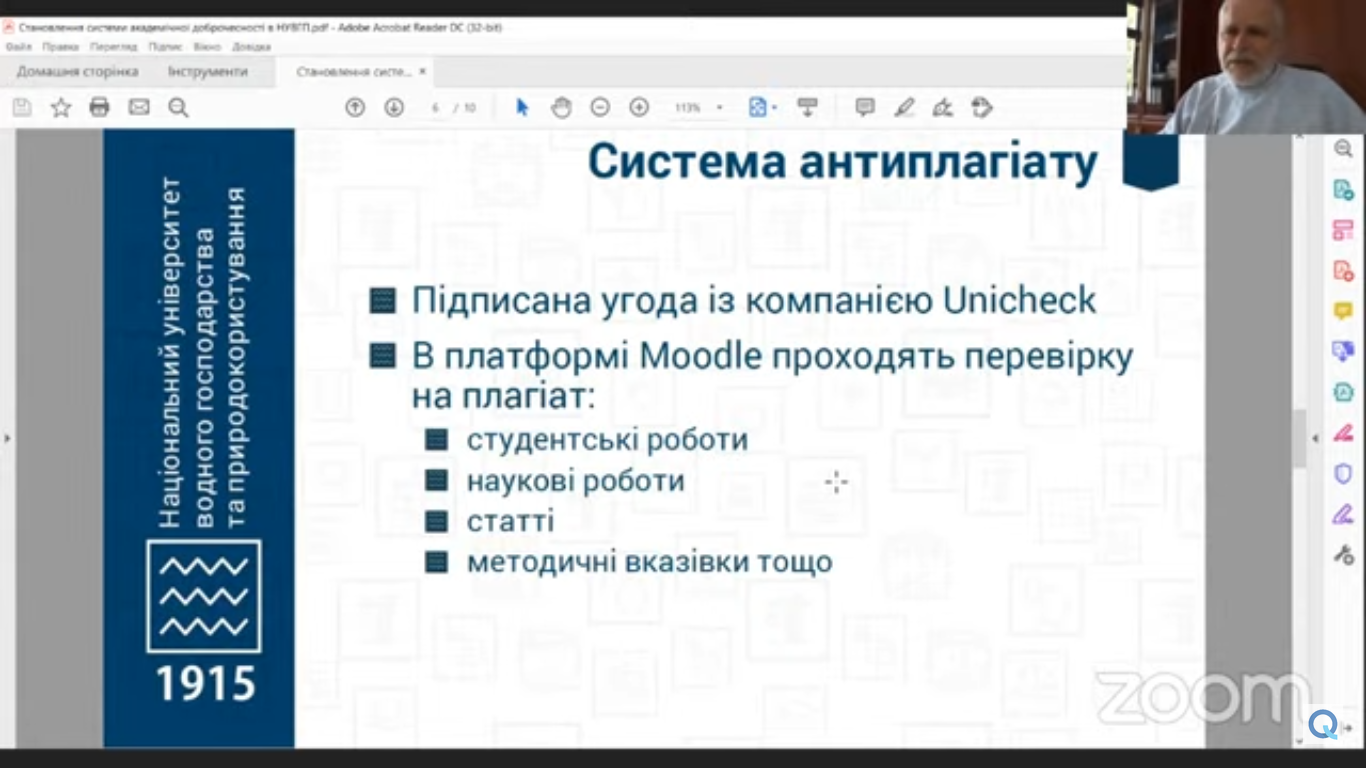Click the zoom out minus button
The image size is (1366, 768).
pos(600,108)
